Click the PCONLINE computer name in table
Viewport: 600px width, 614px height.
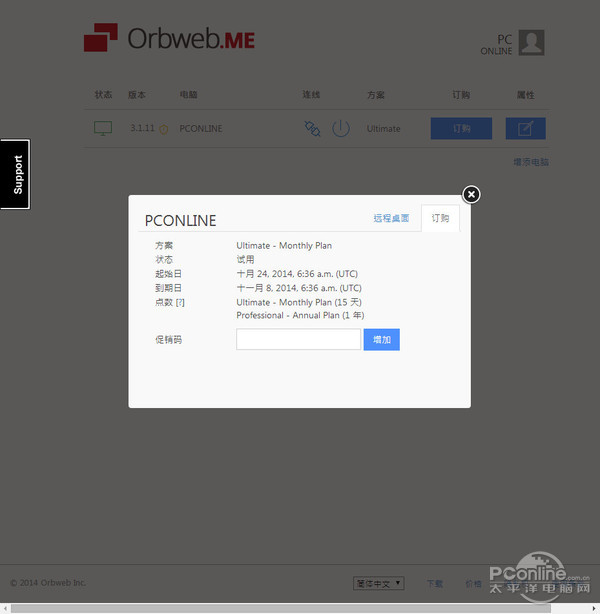[x=201, y=128]
